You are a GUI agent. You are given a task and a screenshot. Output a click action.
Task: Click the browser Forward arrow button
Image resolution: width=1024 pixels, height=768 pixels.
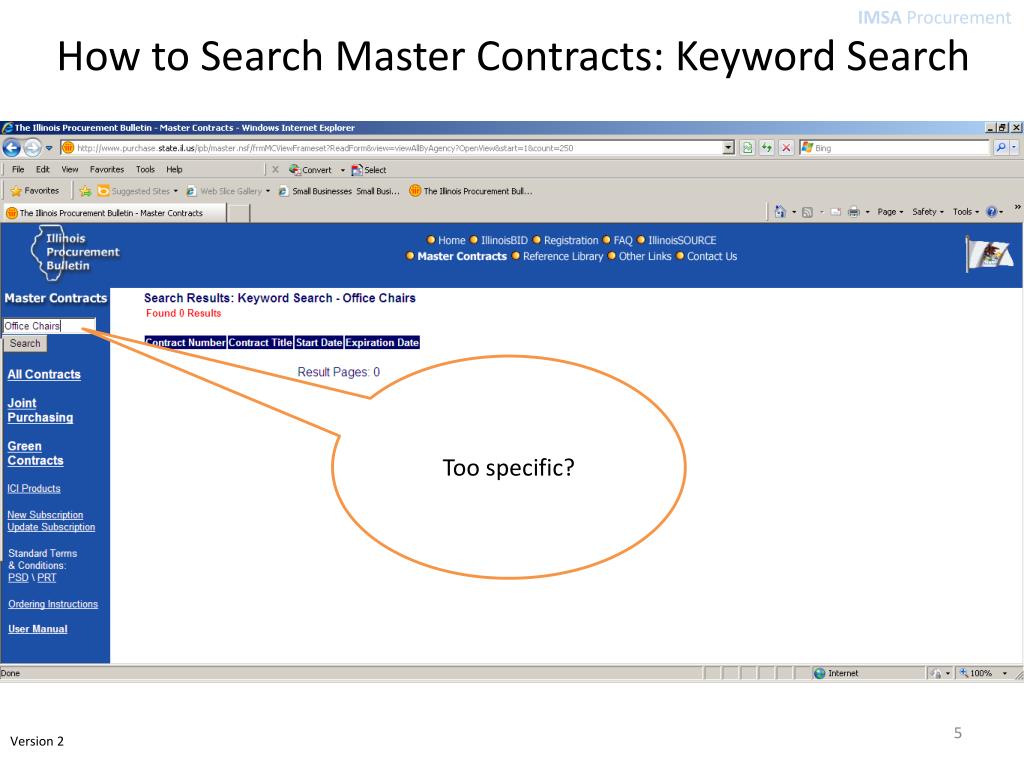pyautogui.click(x=32, y=148)
